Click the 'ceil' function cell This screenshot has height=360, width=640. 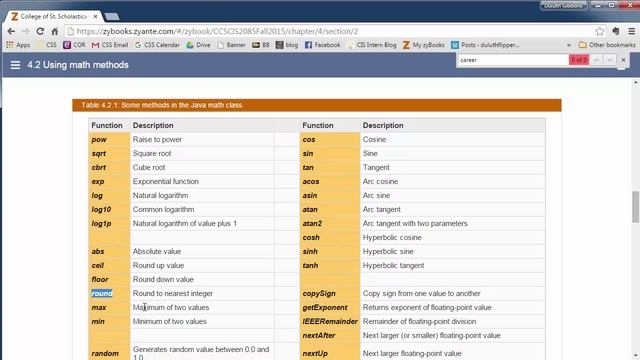coord(109,265)
